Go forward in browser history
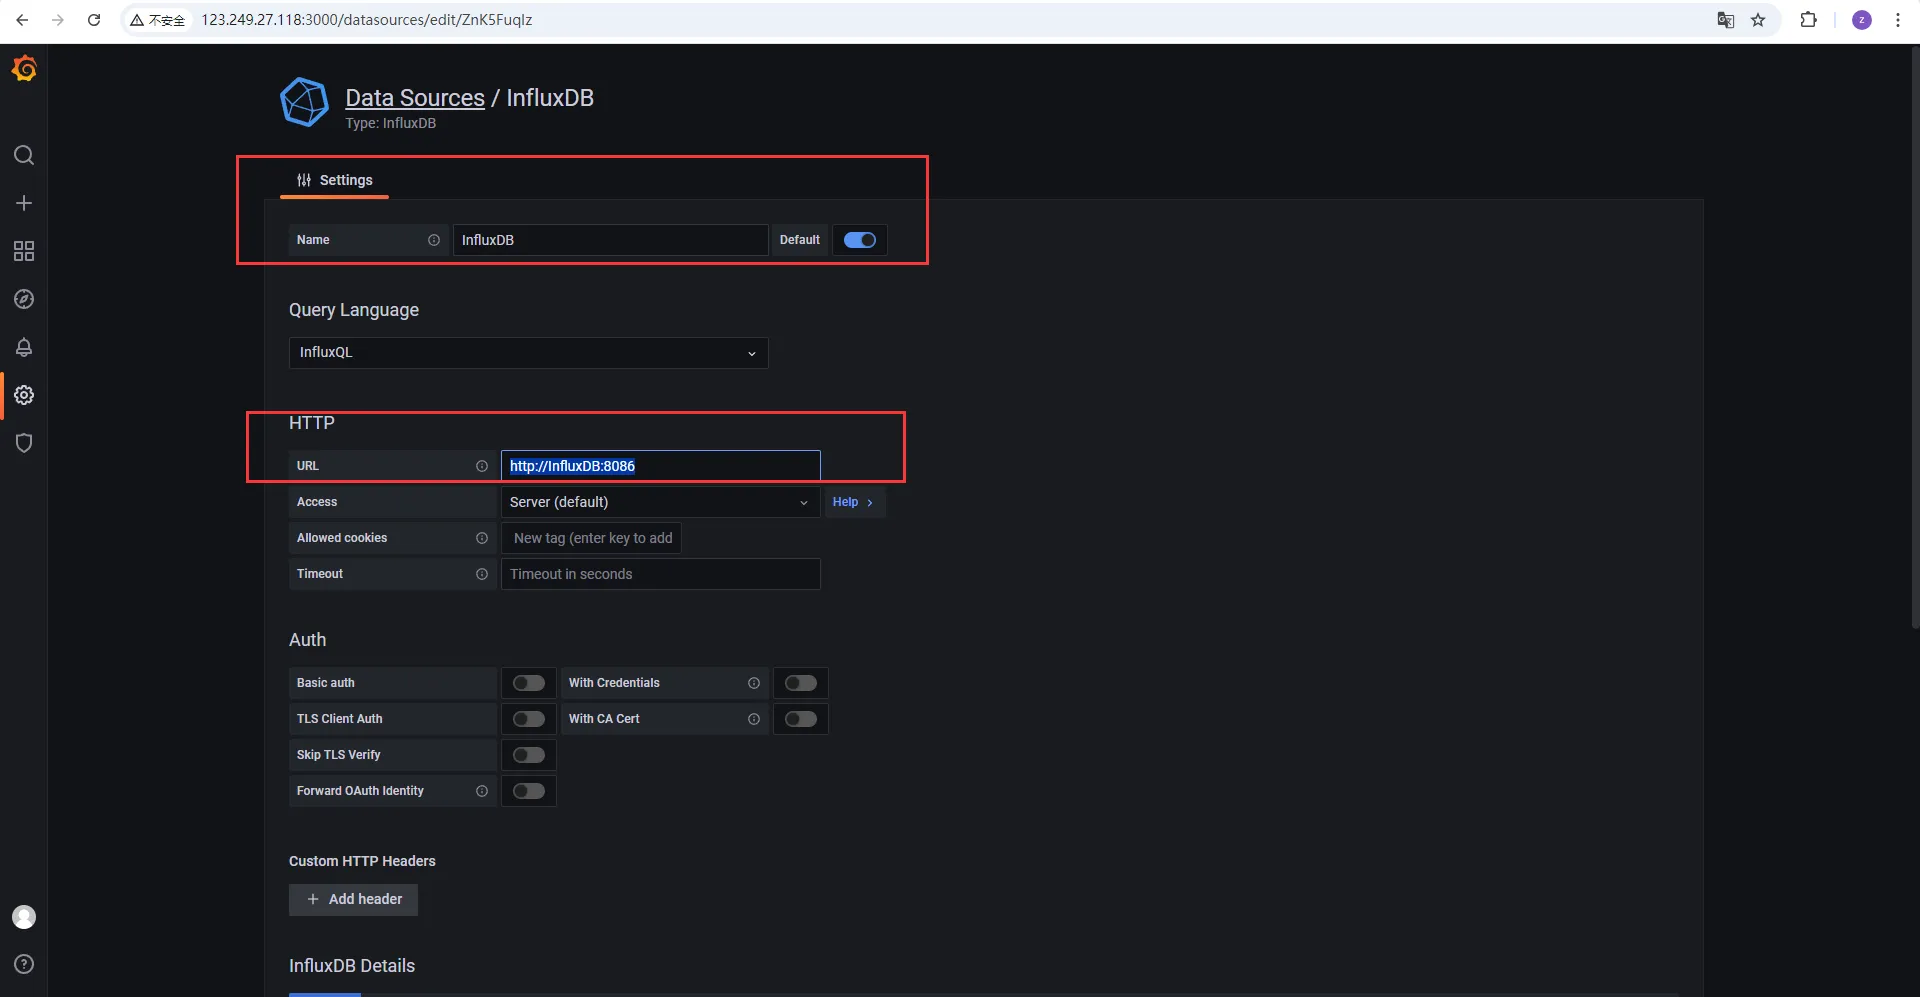The height and width of the screenshot is (997, 1920). click(58, 20)
